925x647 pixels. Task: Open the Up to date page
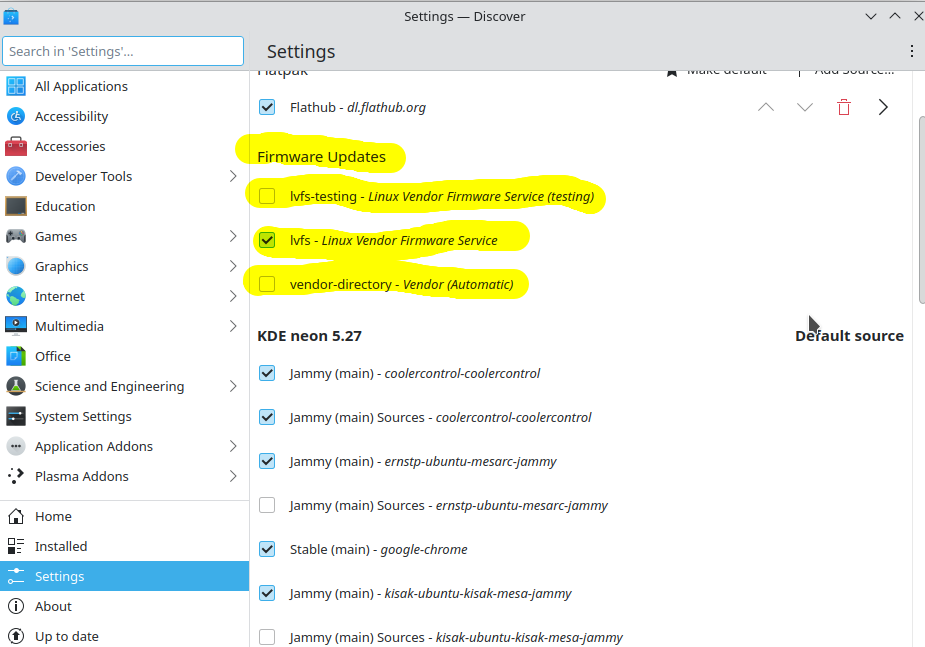66,636
